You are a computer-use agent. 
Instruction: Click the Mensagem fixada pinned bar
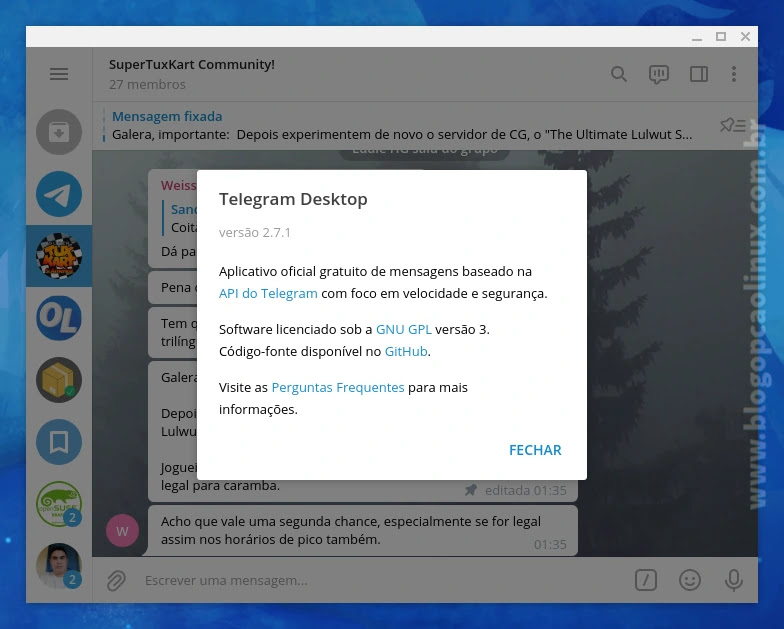[x=402, y=126]
